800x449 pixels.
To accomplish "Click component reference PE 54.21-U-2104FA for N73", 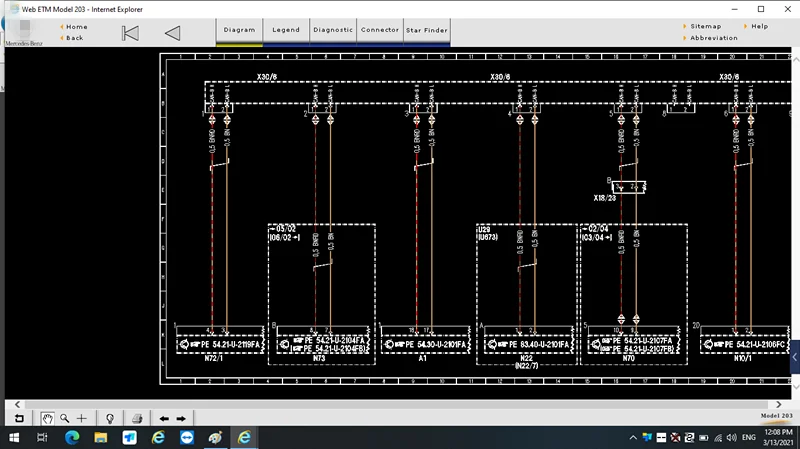I will click(x=336, y=340).
